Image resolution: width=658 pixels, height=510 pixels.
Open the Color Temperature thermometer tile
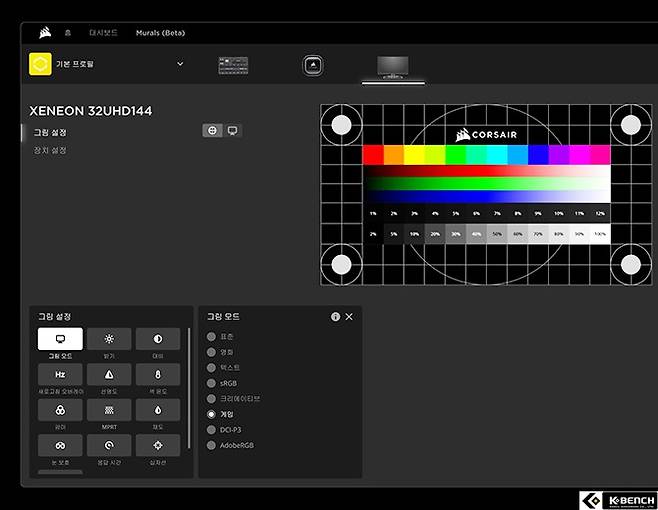point(158,375)
